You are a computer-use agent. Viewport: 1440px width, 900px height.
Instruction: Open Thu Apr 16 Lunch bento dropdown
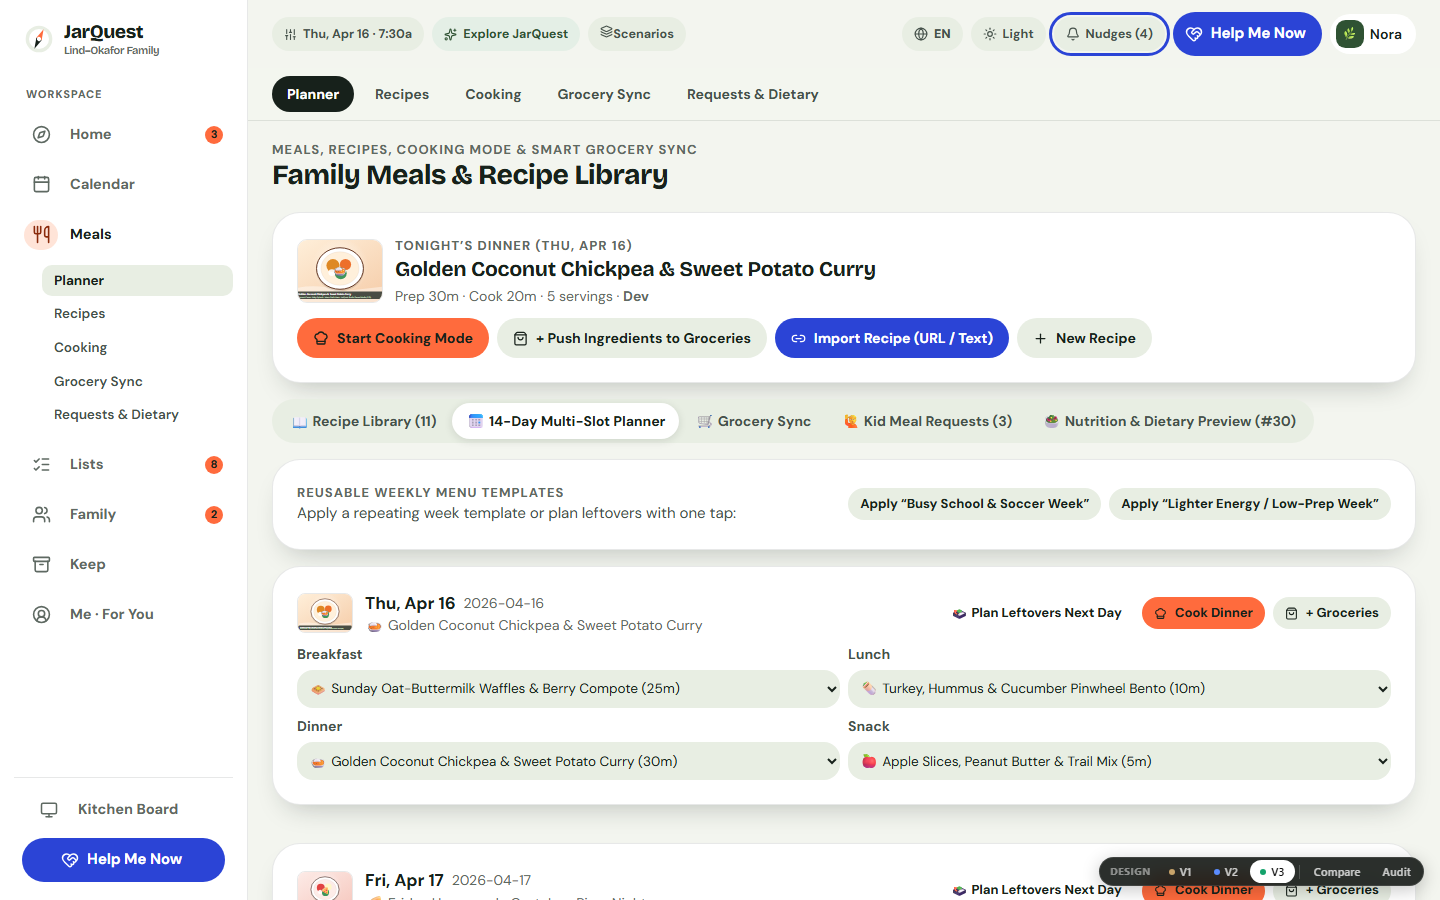coord(1119,689)
